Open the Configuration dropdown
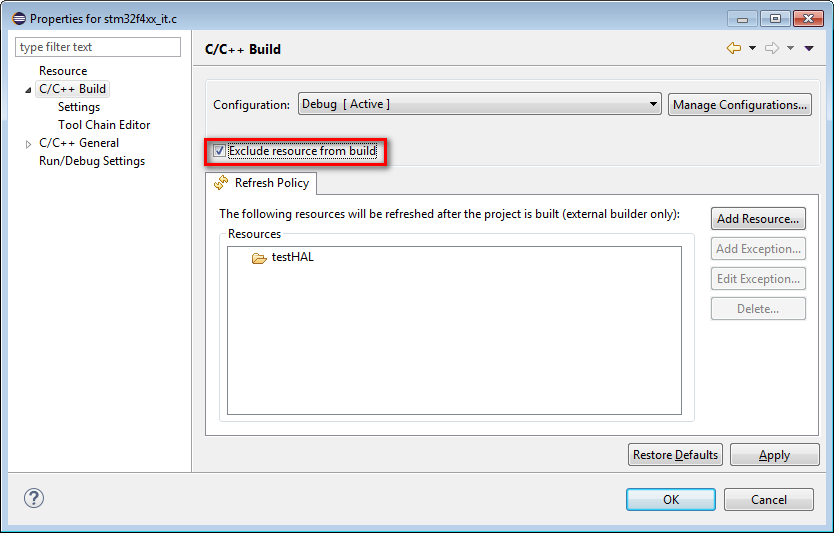The width and height of the screenshot is (834, 533). pos(479,104)
